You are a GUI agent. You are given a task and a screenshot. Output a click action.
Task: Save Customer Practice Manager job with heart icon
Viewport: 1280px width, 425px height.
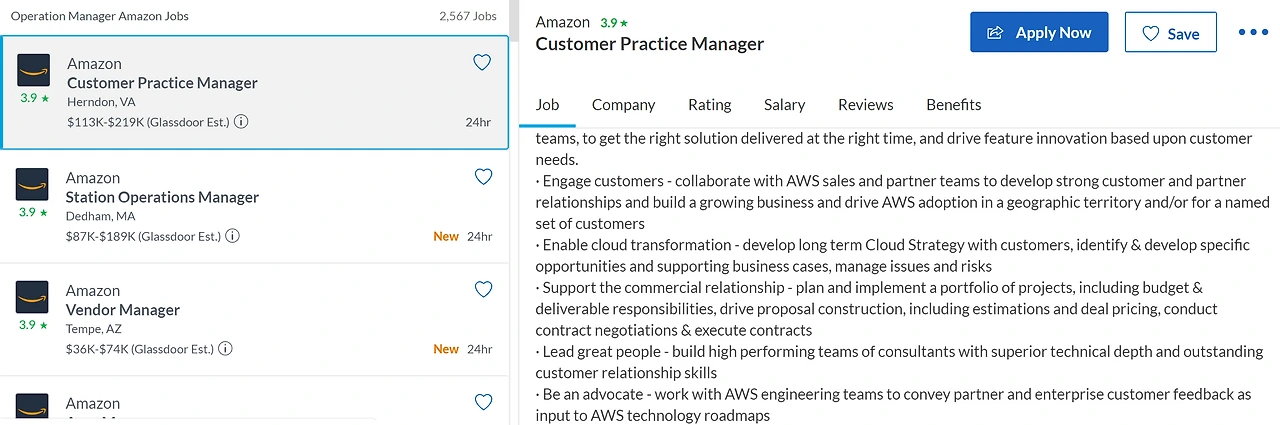click(482, 63)
